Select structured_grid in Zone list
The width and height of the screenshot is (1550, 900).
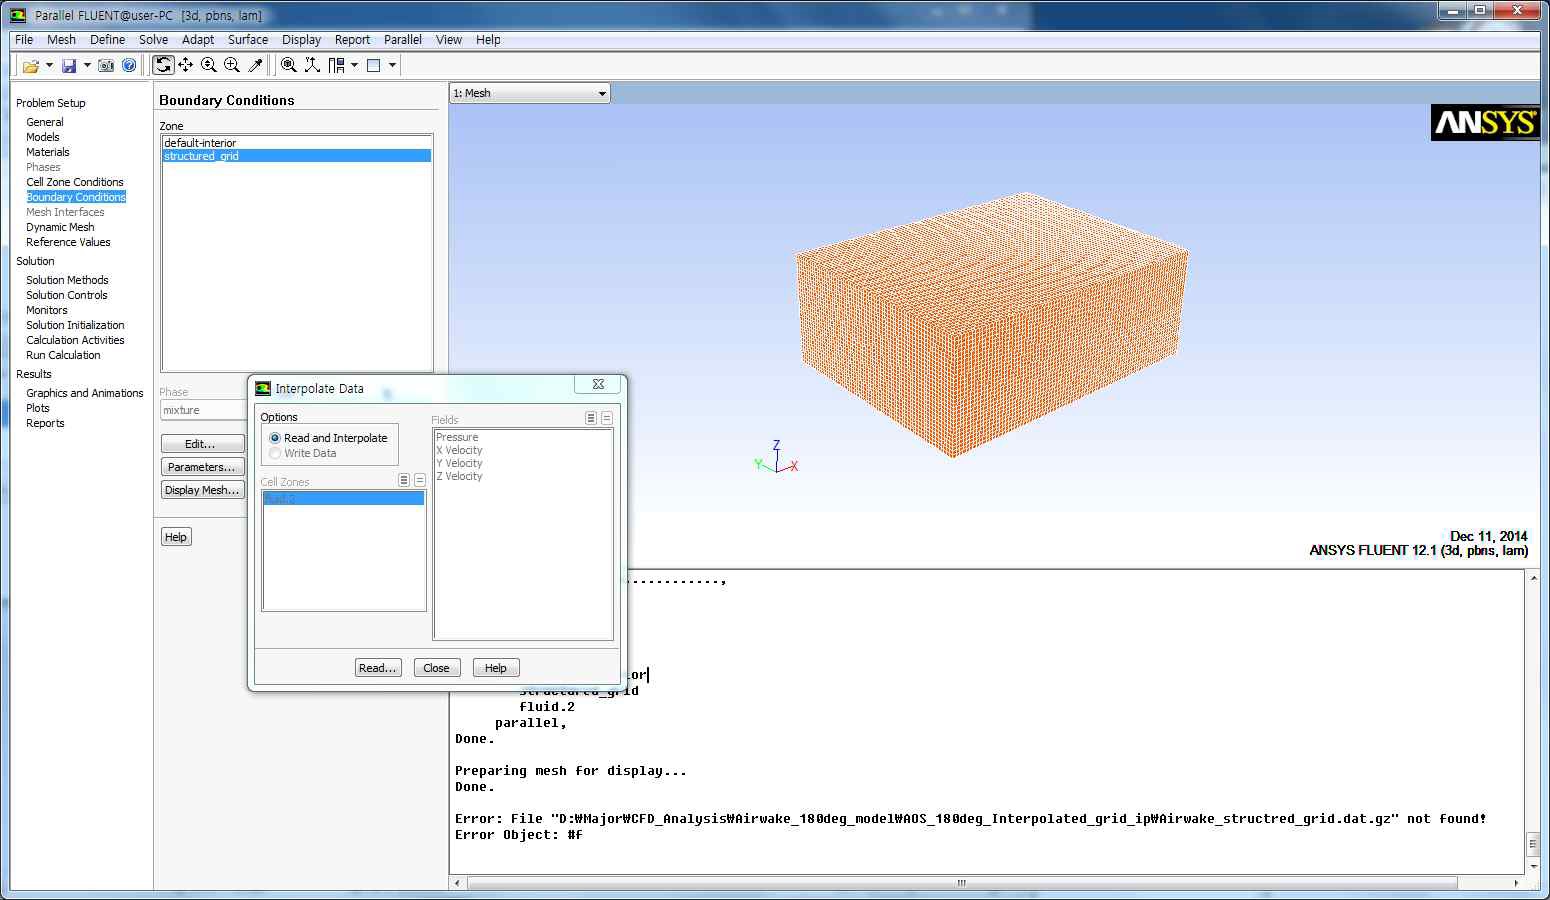[297, 156]
